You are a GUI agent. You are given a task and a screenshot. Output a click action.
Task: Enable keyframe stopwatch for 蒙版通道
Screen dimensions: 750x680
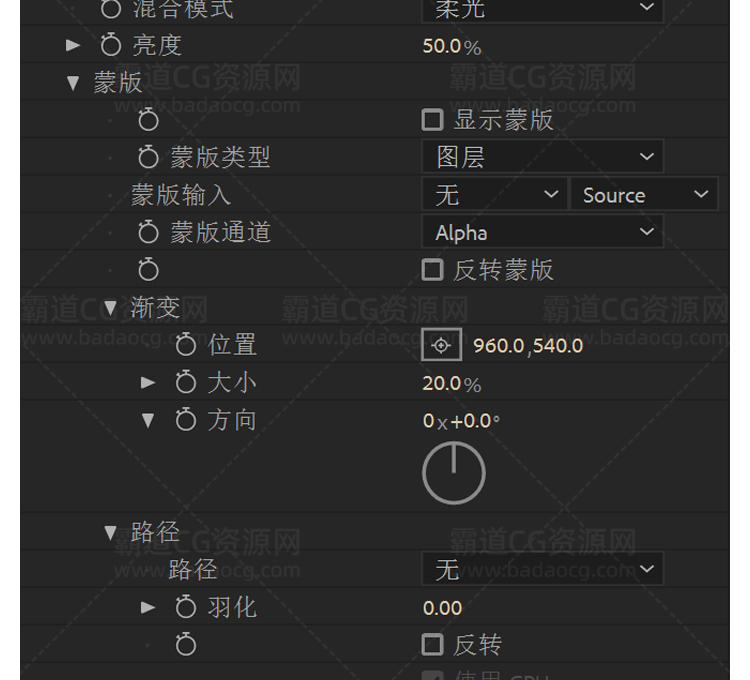[148, 232]
